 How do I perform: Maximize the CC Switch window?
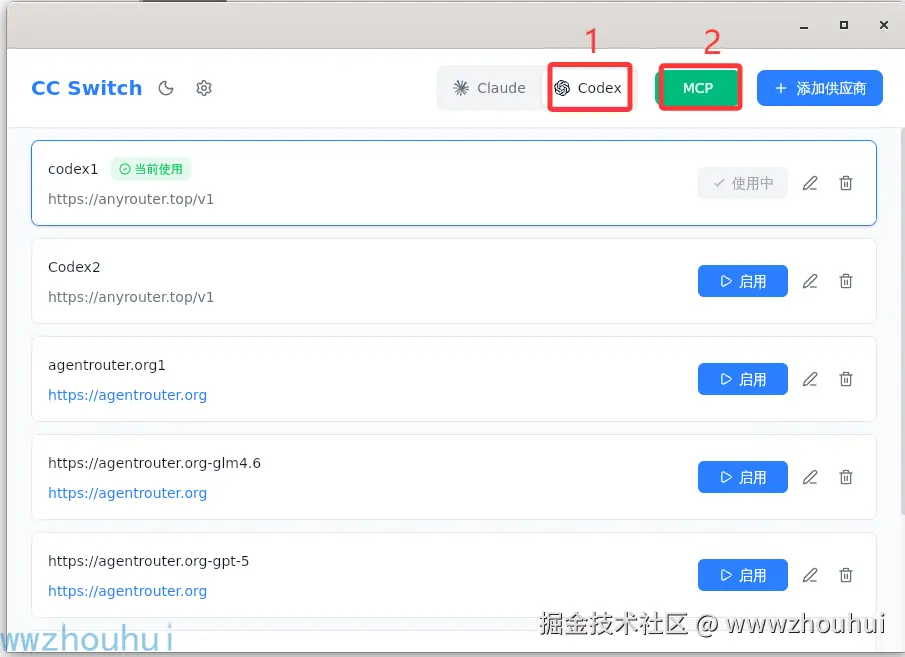[844, 25]
